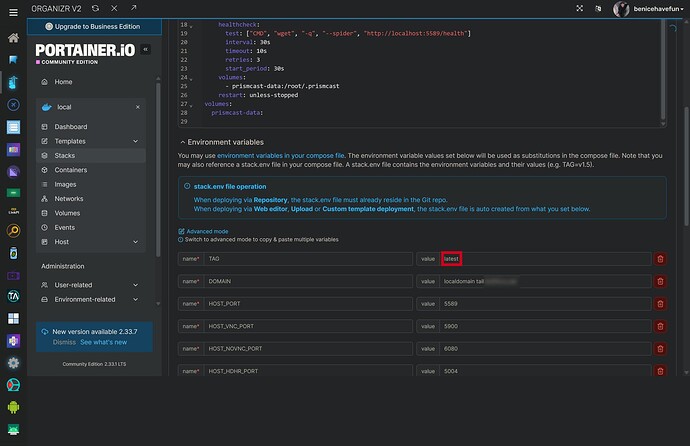Go to Volumes in the sidebar

tap(68, 213)
